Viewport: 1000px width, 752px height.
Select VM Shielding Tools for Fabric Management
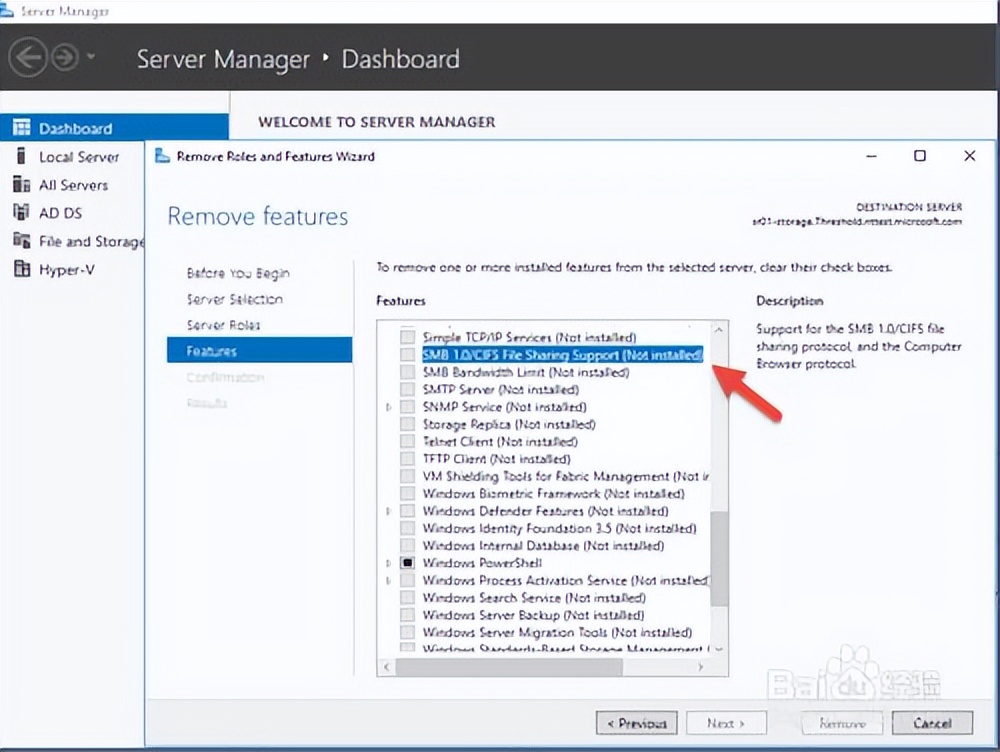click(x=565, y=476)
